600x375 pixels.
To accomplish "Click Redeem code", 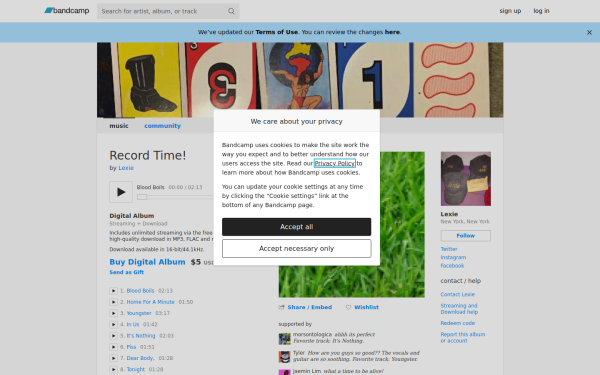I will click(x=458, y=323).
